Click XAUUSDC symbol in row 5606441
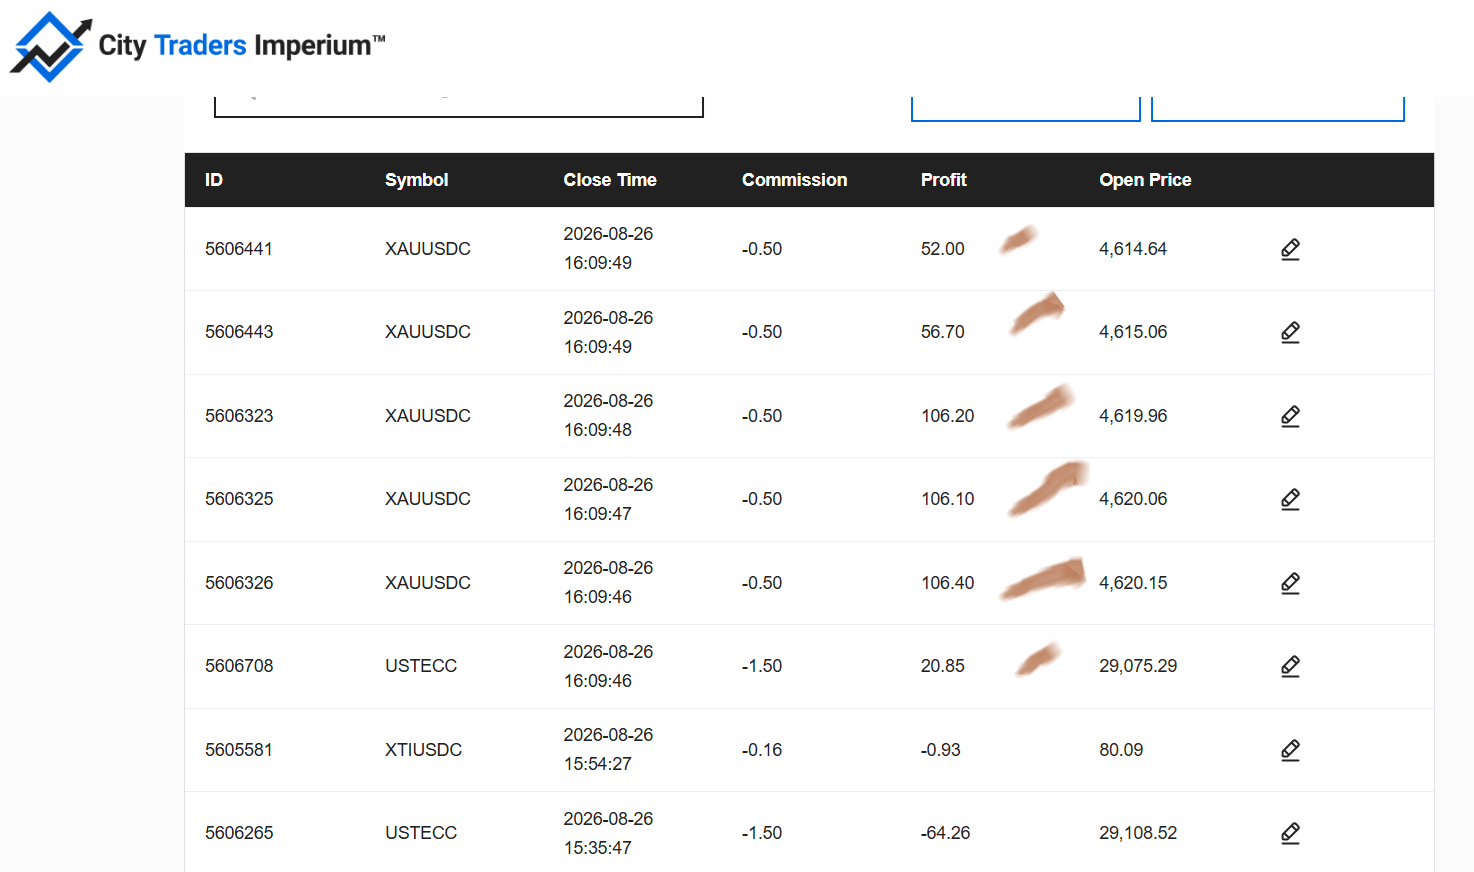 coord(428,249)
